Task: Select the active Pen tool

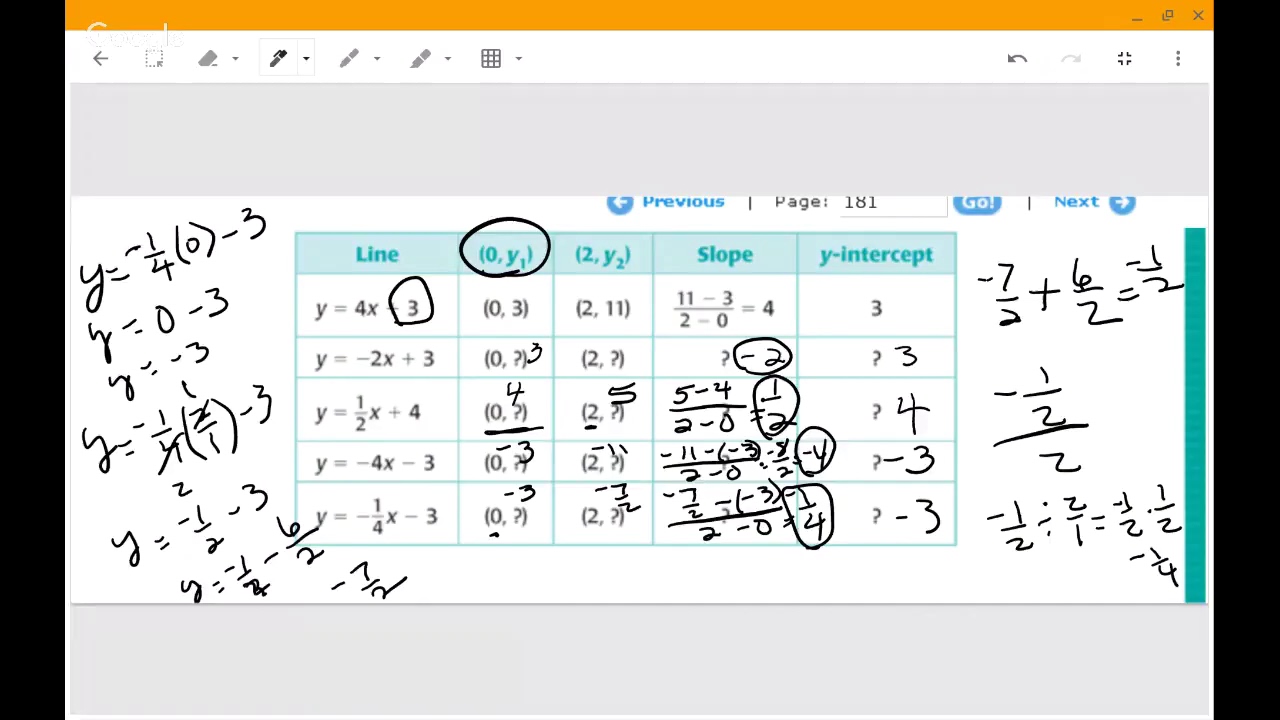Action: coord(279,59)
